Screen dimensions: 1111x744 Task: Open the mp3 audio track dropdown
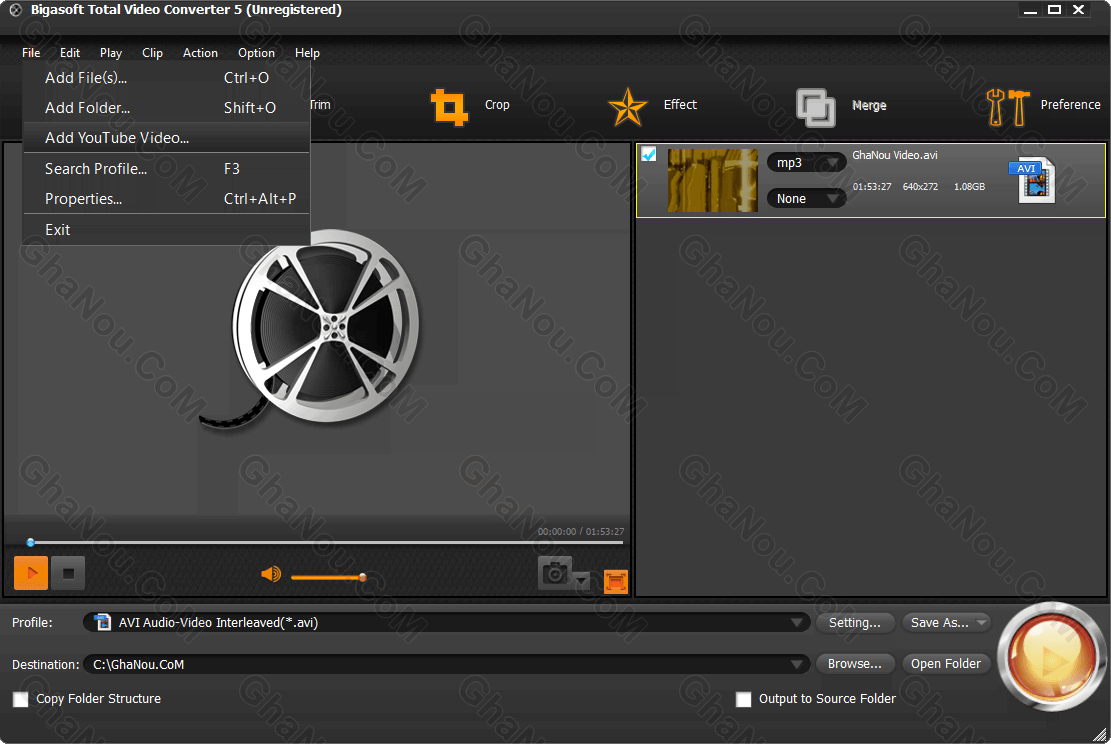tap(806, 163)
